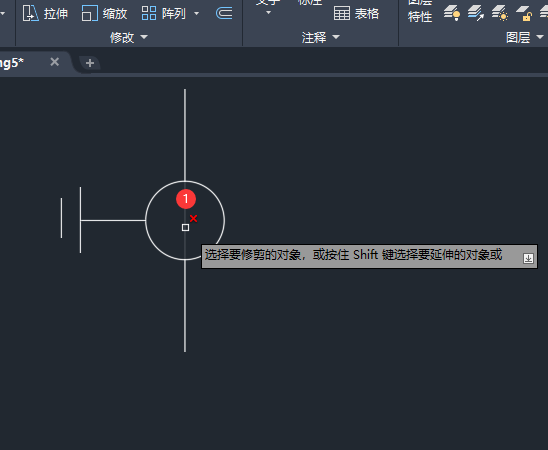Viewport: 548px width, 450px height.
Task: Select the Offset tool icon
Action: pyautogui.click(x=224, y=14)
